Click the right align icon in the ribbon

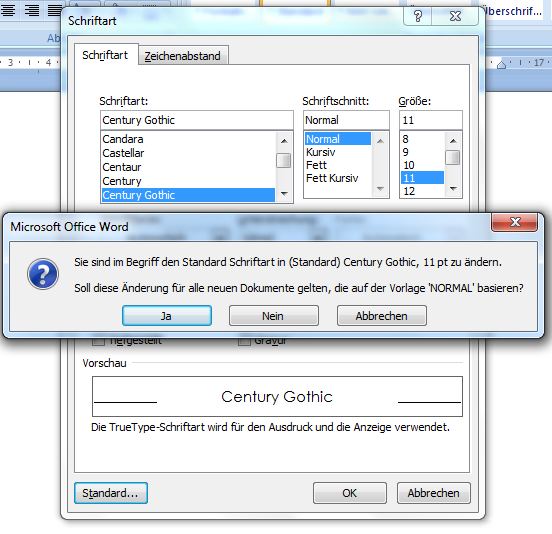32,10
